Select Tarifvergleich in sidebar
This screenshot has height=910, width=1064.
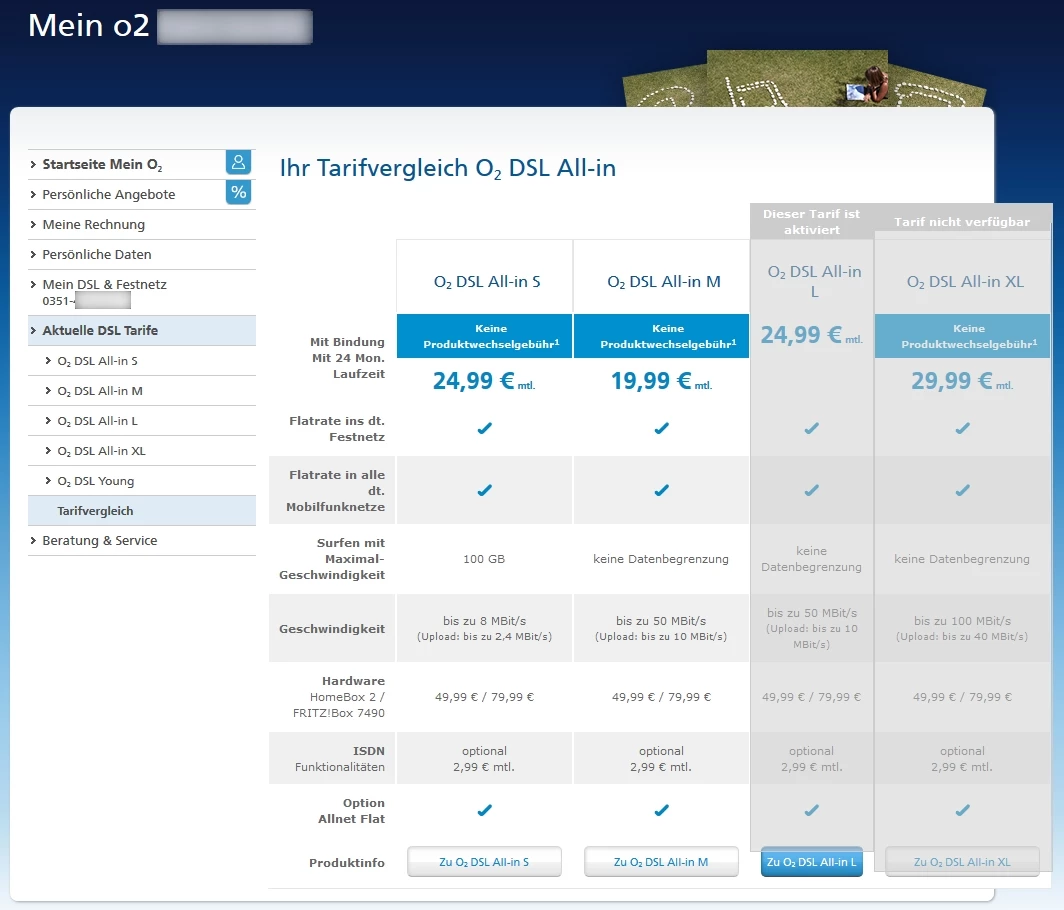[x=142, y=511]
